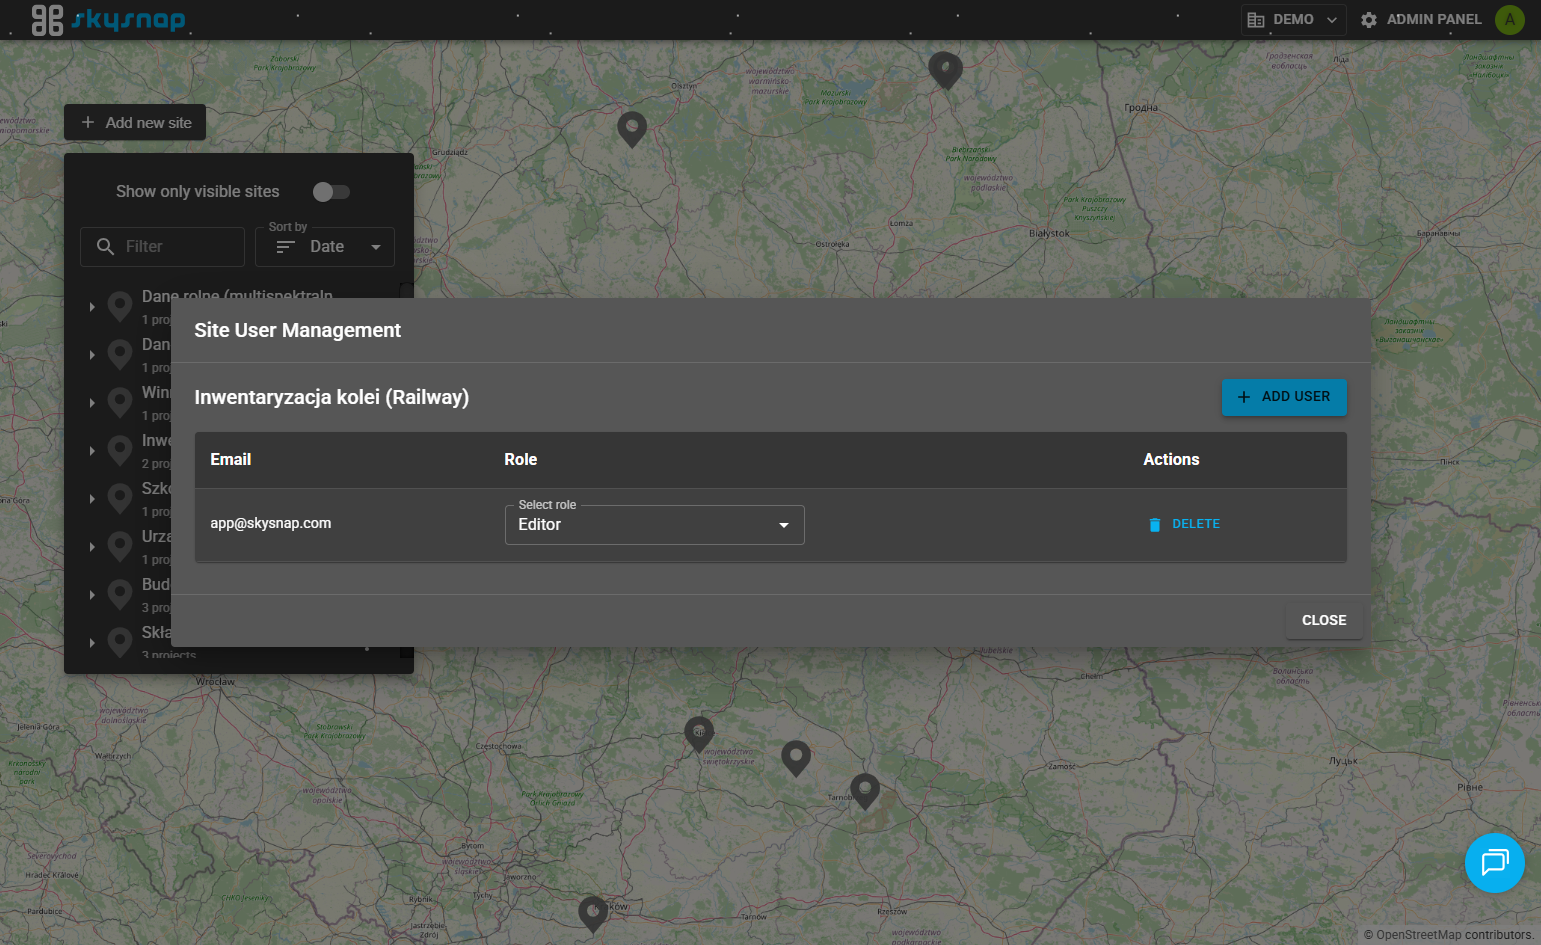Image resolution: width=1541 pixels, height=945 pixels.
Task: Expand the Dane rolne site row
Action: [x=92, y=307]
